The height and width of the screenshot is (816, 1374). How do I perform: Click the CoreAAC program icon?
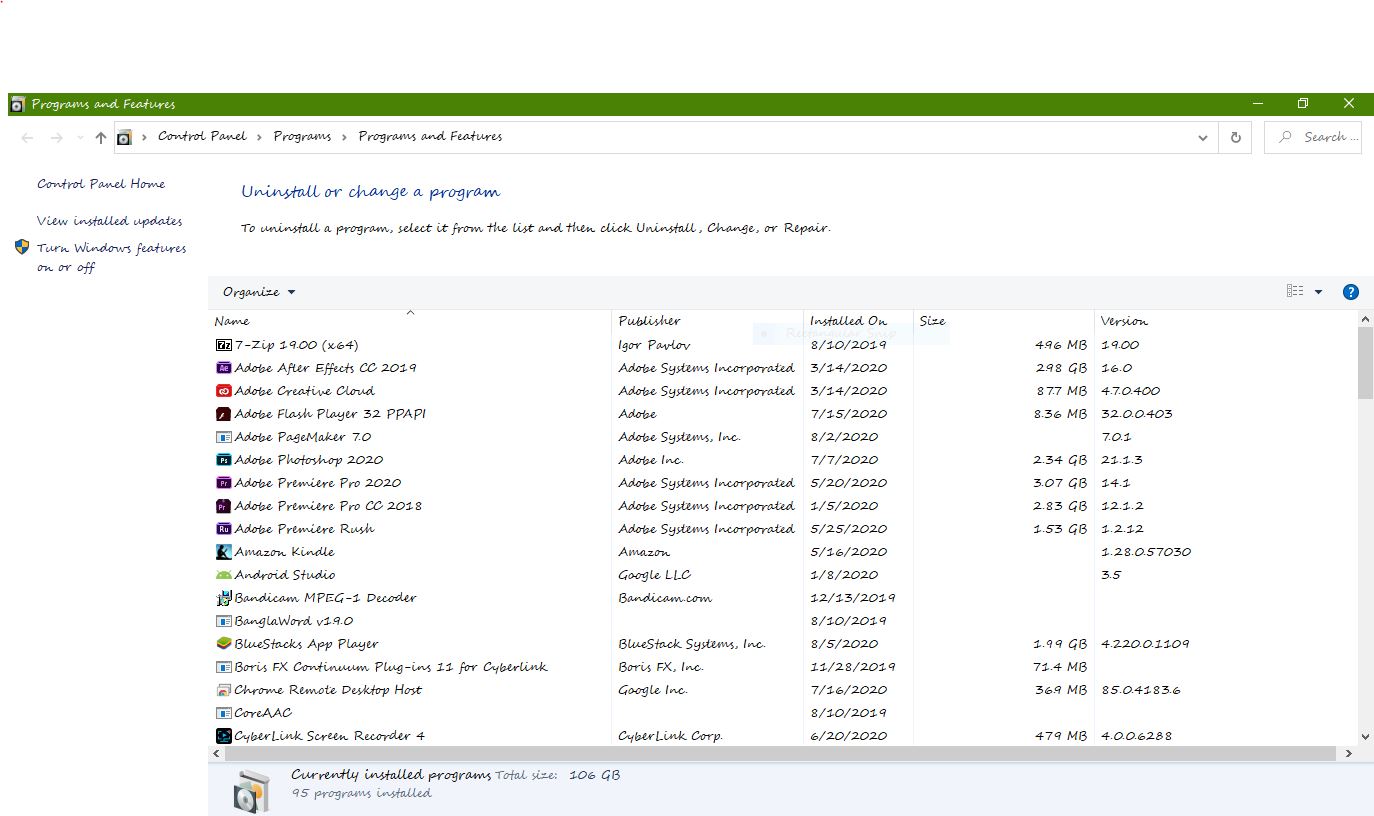pos(224,713)
